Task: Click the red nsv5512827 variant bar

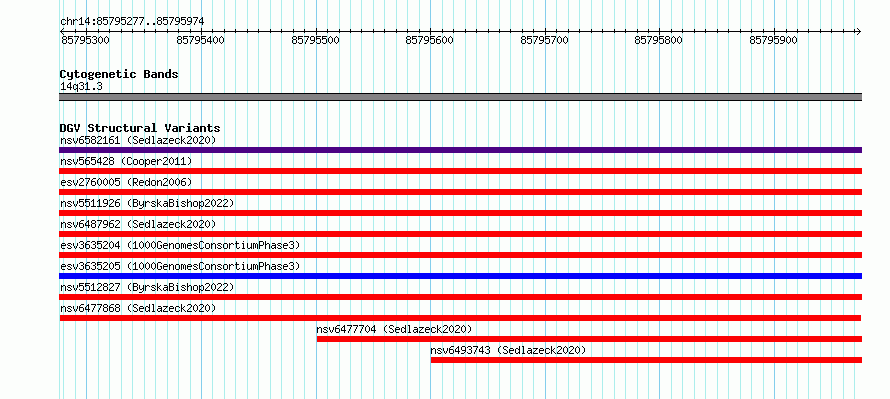Action: coord(460,297)
